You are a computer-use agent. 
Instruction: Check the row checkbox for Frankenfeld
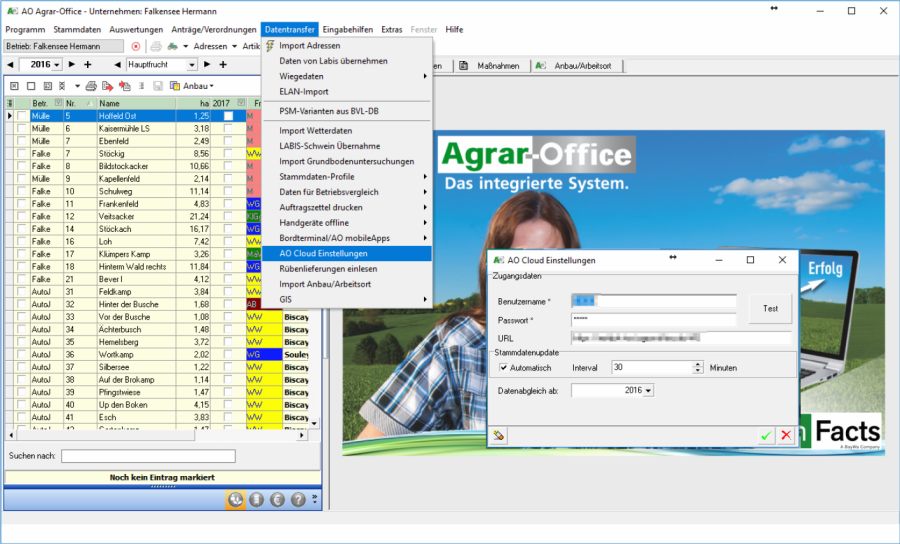coord(22,204)
